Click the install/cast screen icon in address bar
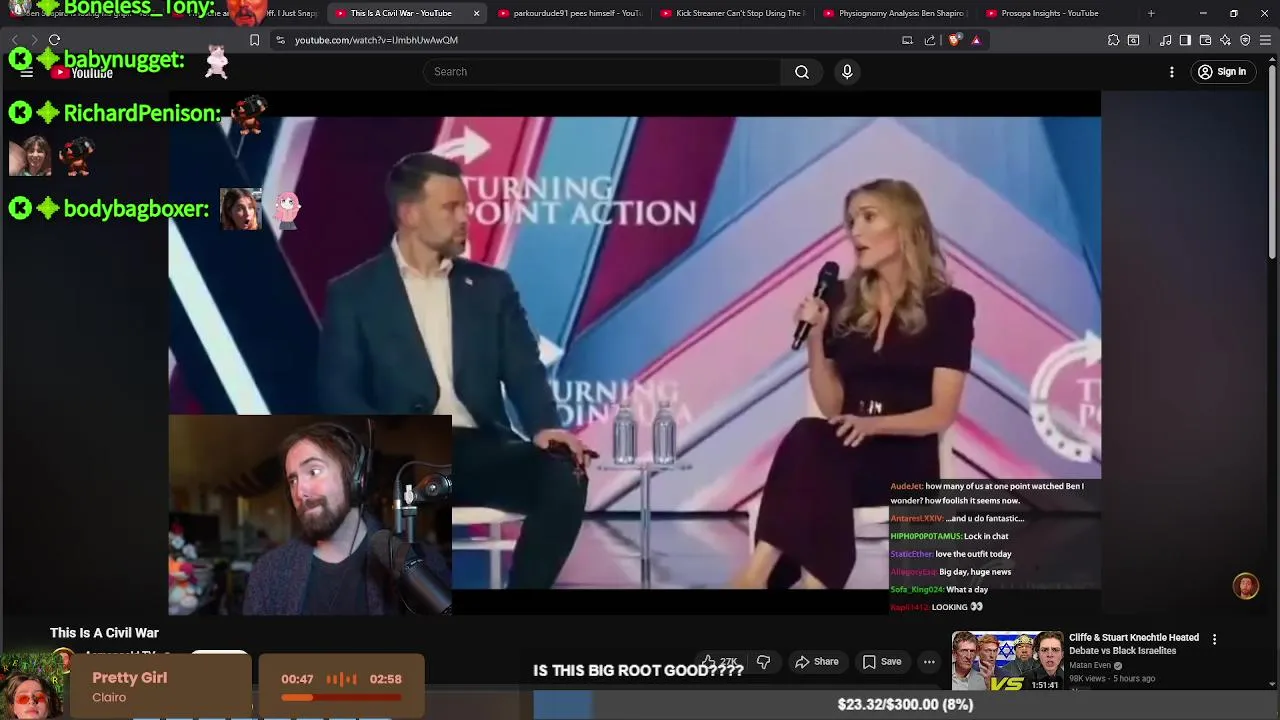Viewport: 1280px width, 720px height. [x=907, y=40]
